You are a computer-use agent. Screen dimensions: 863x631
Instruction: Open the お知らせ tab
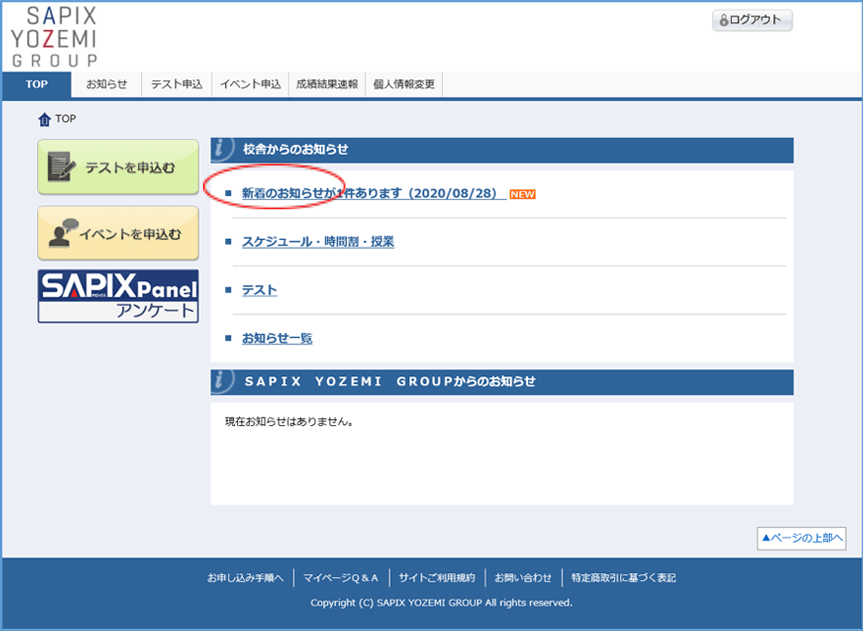click(x=107, y=85)
